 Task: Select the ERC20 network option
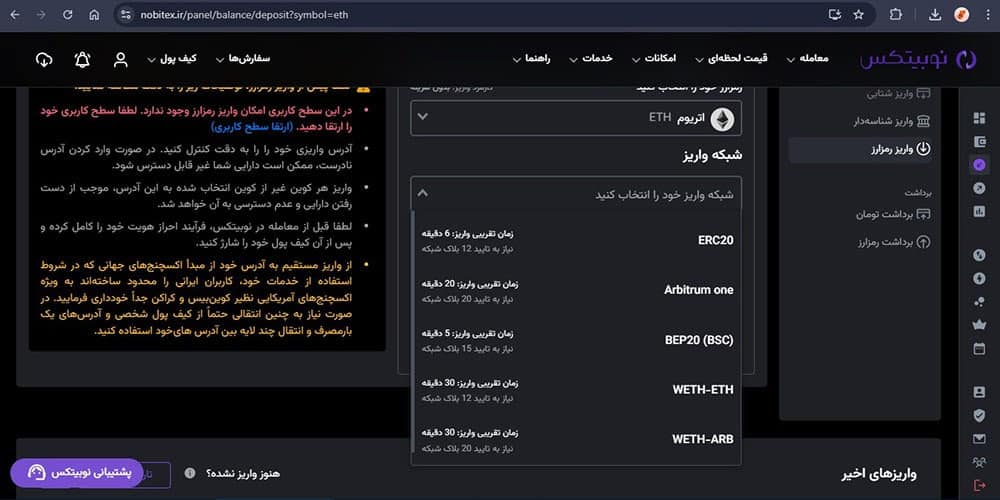pyautogui.click(x=577, y=240)
